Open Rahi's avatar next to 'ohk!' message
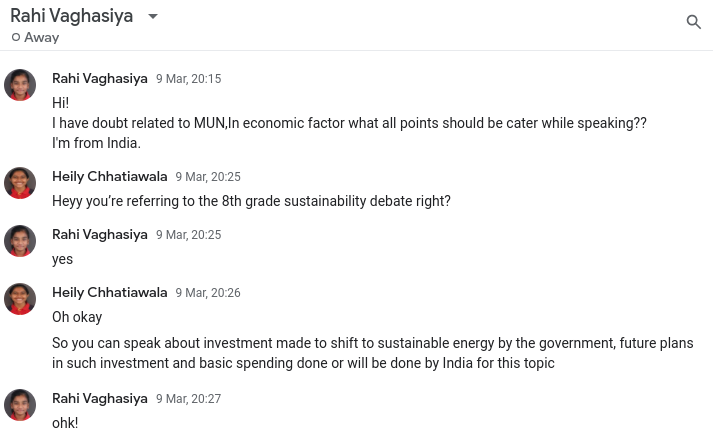 tap(20, 405)
